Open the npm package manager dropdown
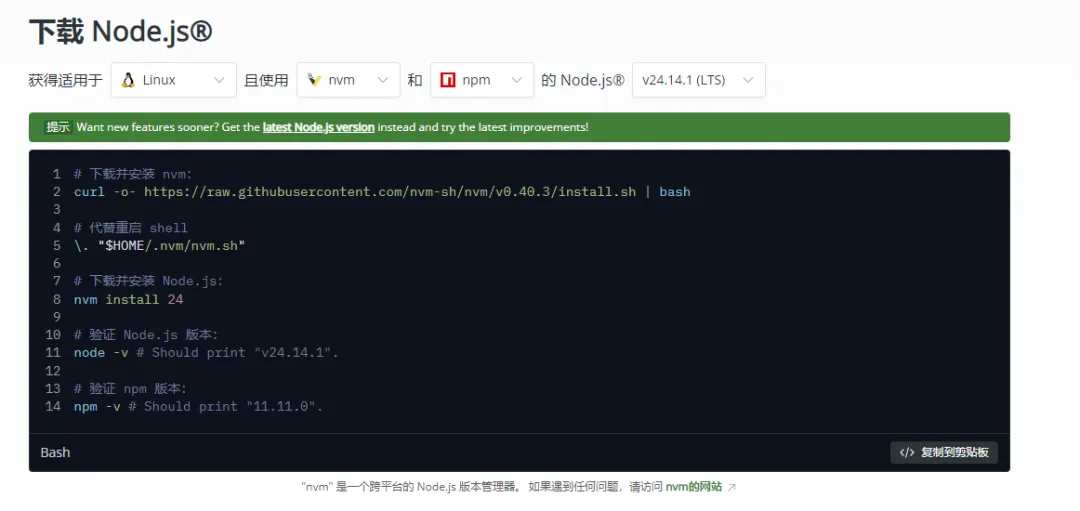This screenshot has height=511, width=1080. pos(482,80)
